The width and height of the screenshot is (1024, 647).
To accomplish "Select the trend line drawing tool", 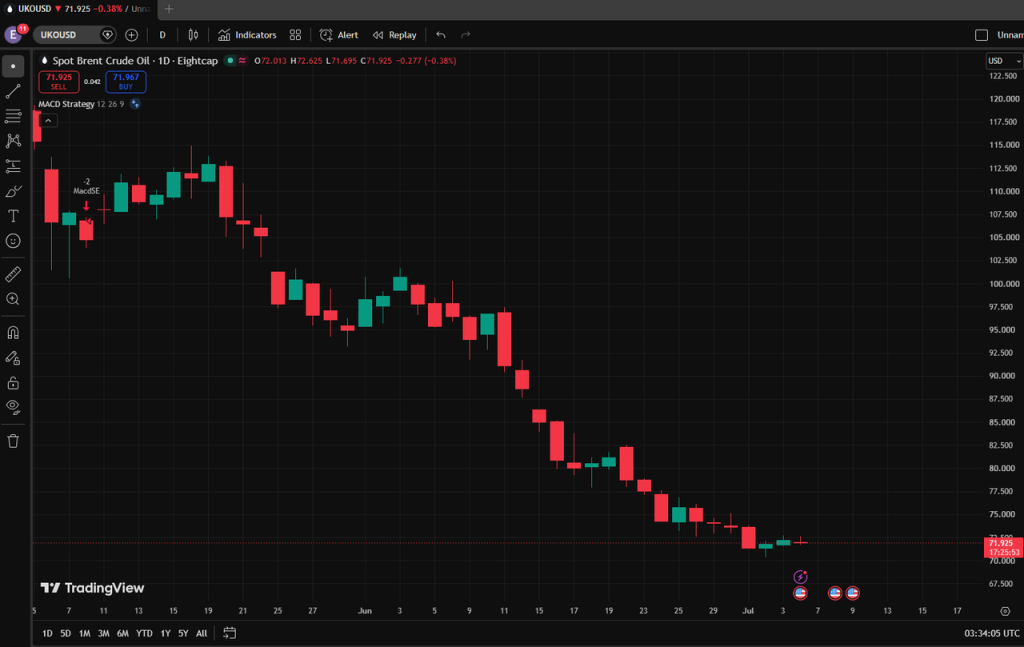I will [x=13, y=91].
